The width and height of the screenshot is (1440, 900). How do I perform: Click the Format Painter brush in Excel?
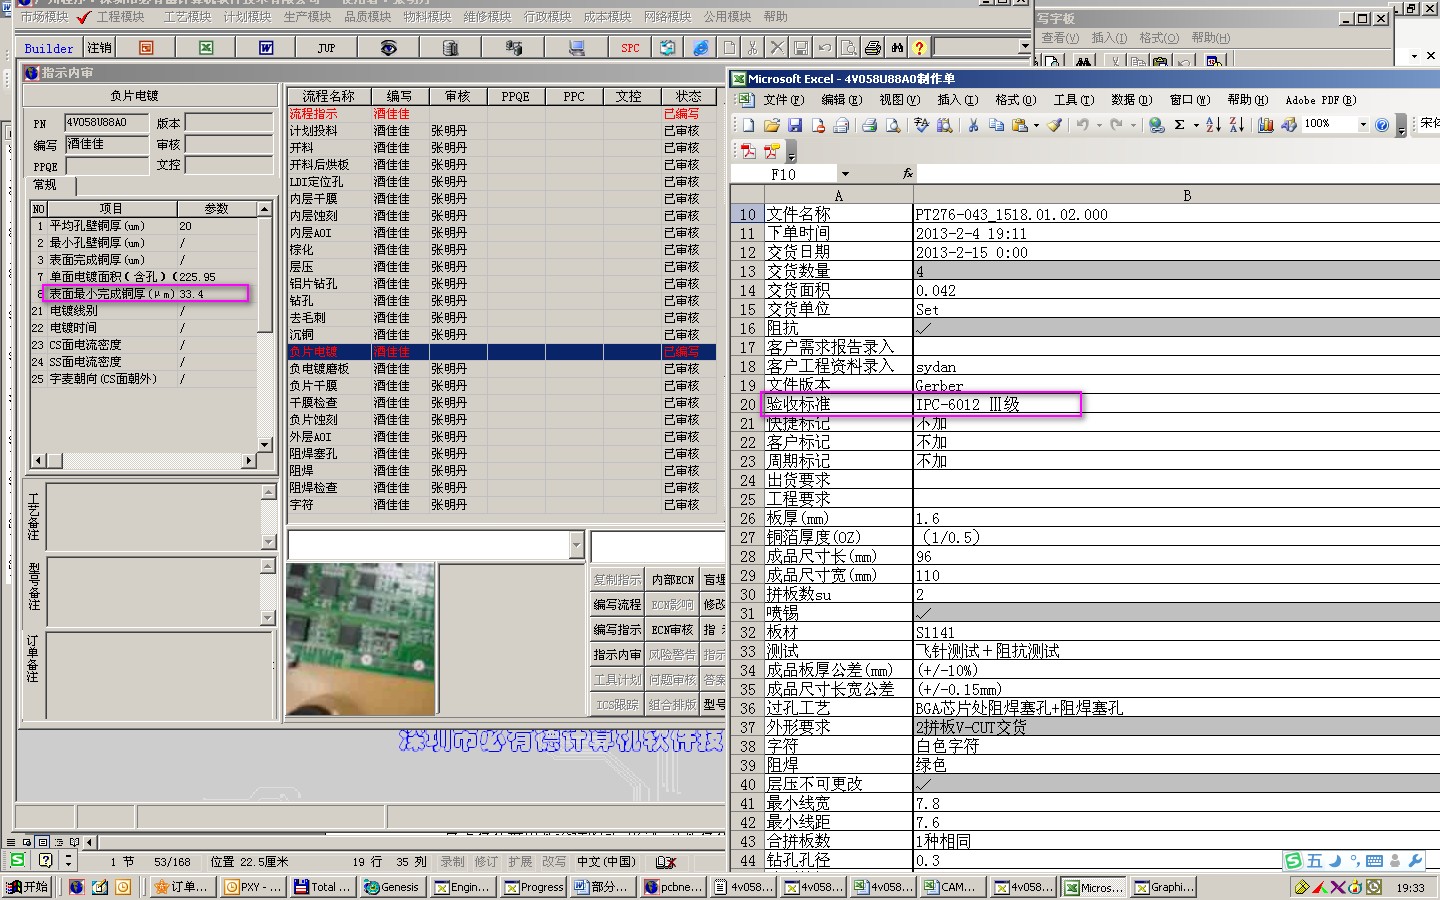click(1054, 125)
